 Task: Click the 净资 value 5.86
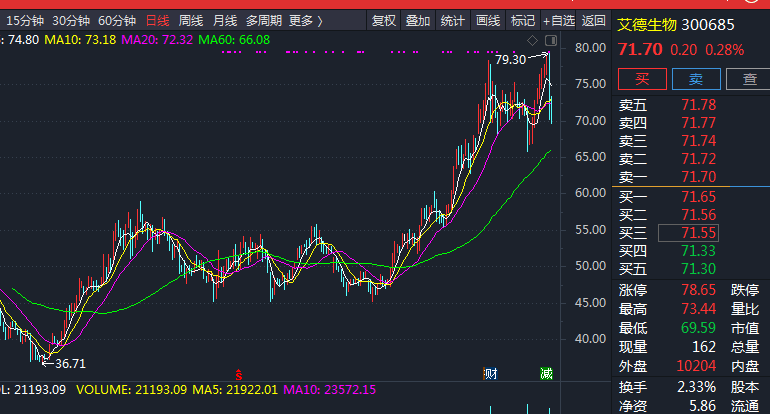click(x=703, y=406)
